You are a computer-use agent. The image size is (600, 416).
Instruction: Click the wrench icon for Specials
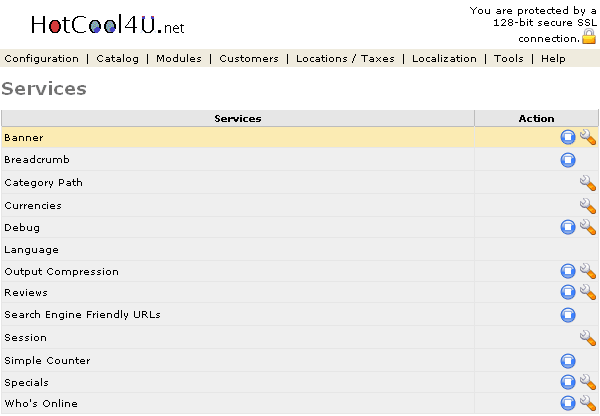[588, 383]
